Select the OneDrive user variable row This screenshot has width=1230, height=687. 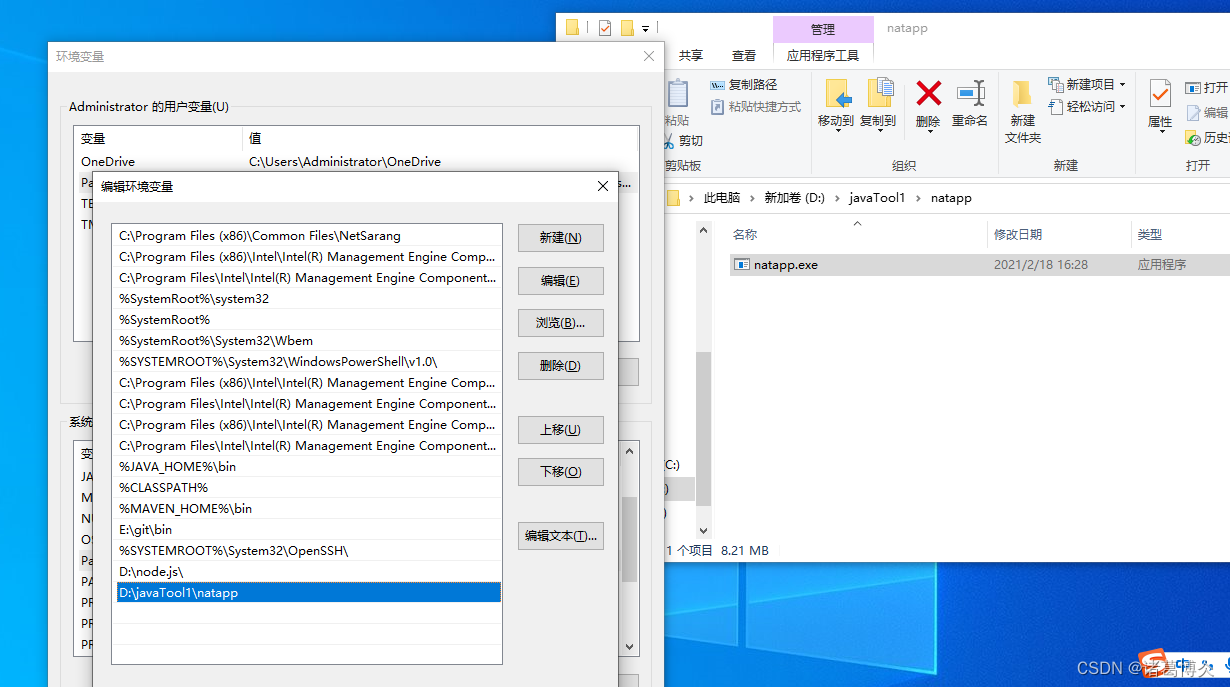[356, 161]
